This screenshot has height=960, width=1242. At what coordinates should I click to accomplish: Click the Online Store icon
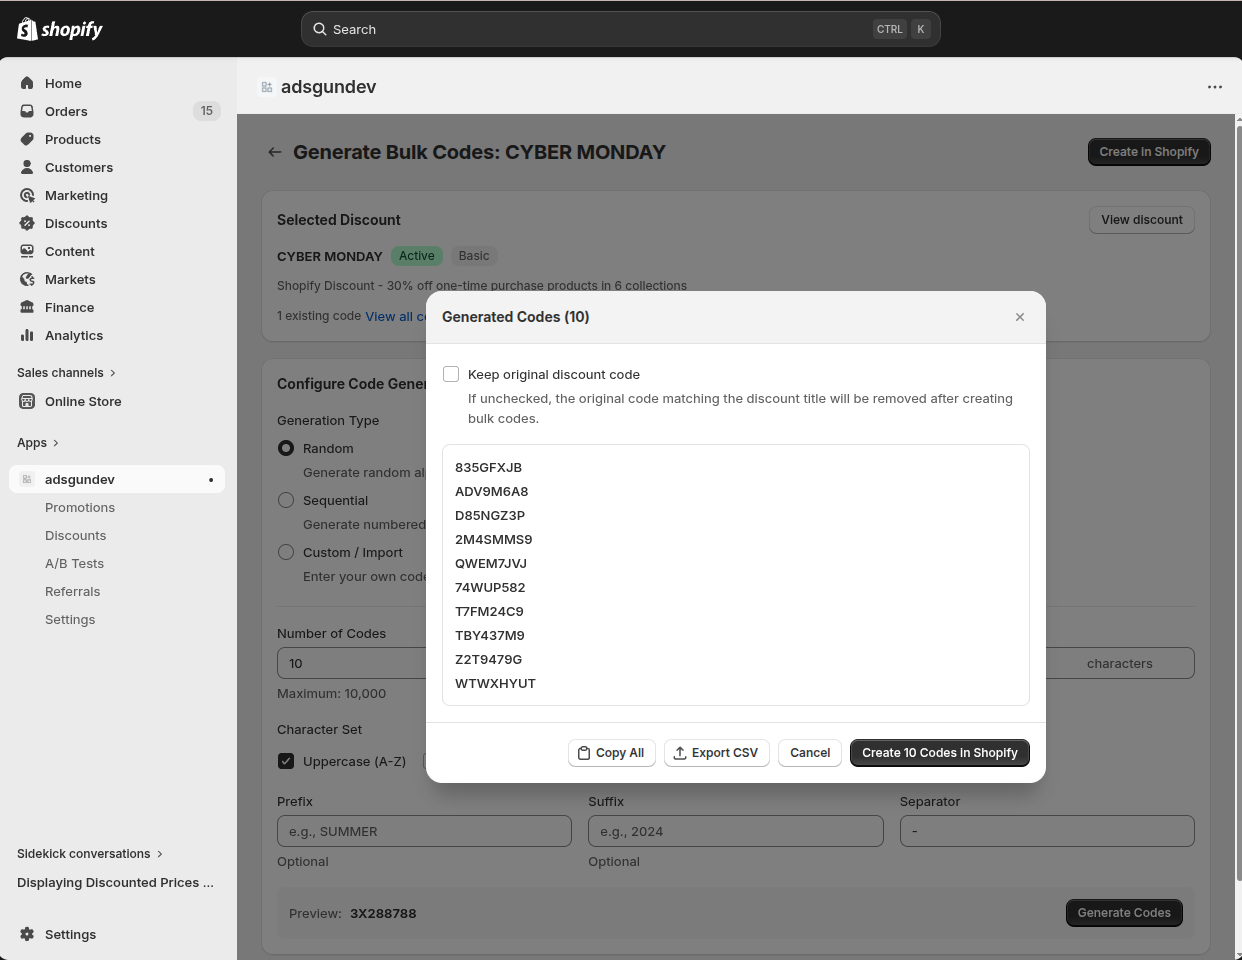point(27,401)
